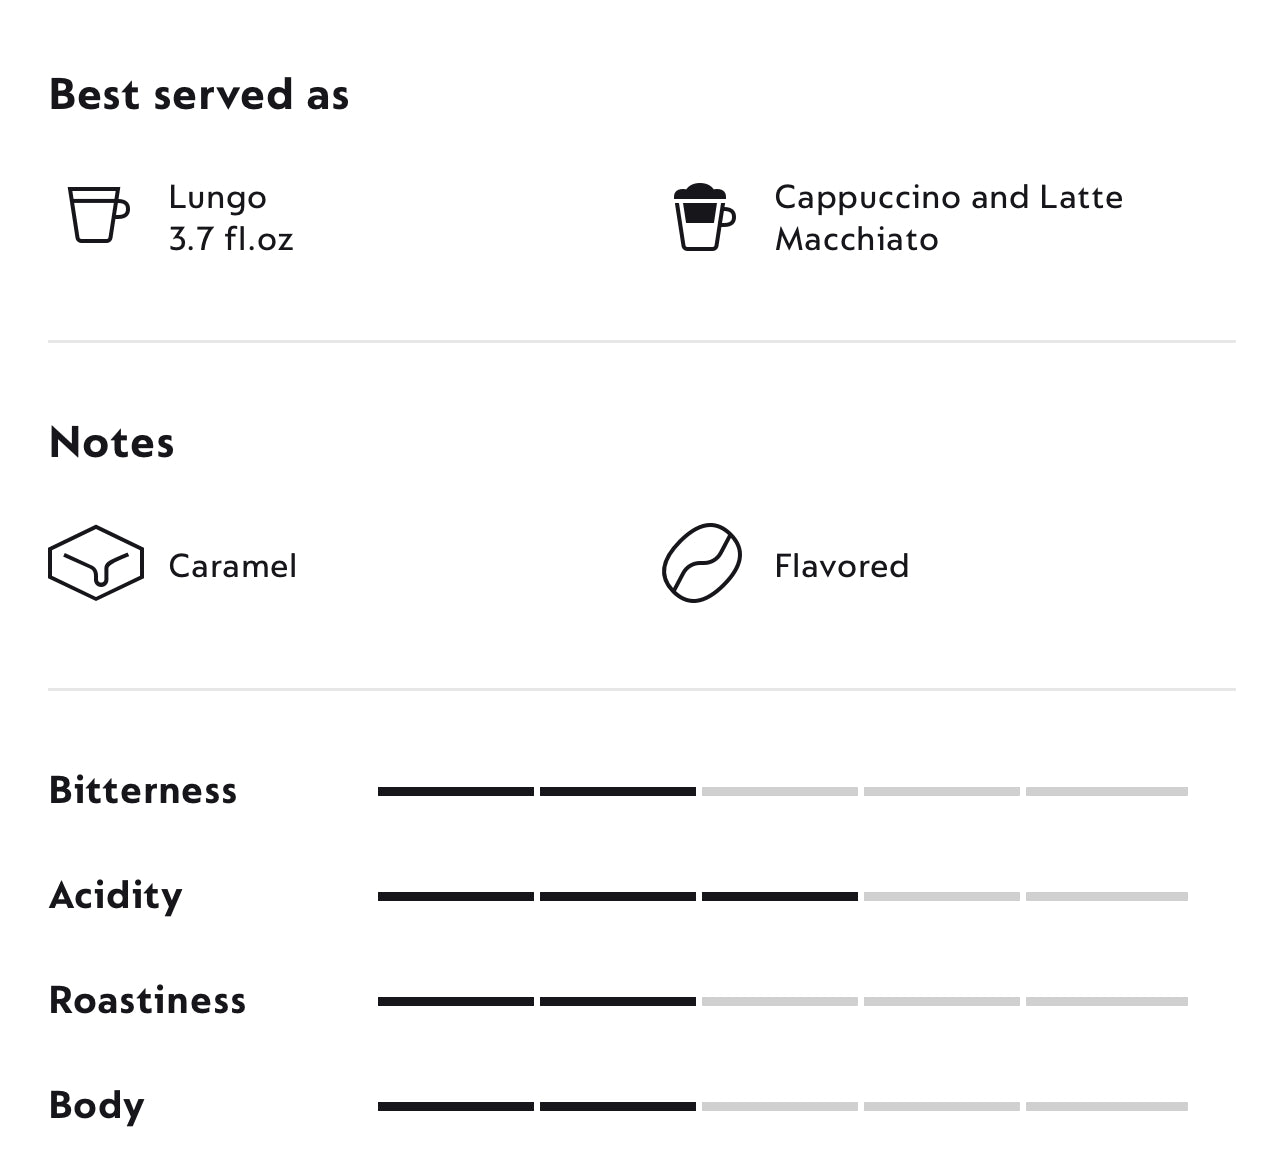1284x1163 pixels.
Task: Click the Acidity label
Action: coord(116,896)
